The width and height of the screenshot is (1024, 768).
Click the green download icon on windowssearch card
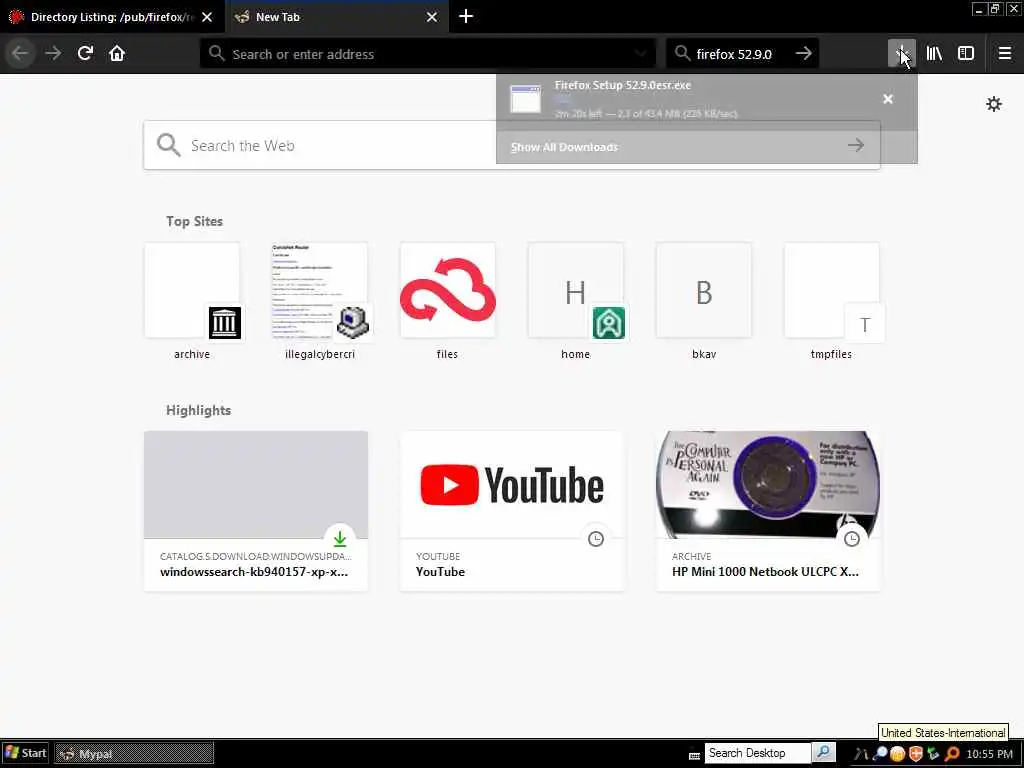(340, 539)
